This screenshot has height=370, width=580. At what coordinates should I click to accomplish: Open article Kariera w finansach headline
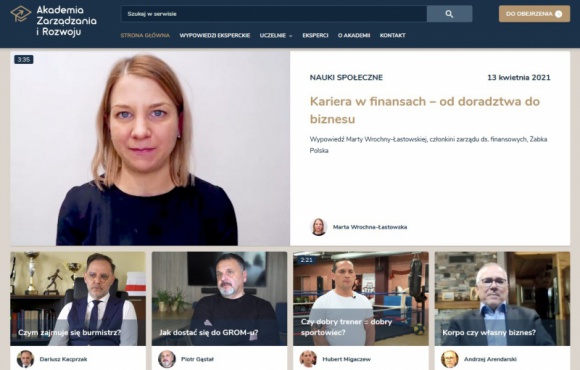[425, 110]
